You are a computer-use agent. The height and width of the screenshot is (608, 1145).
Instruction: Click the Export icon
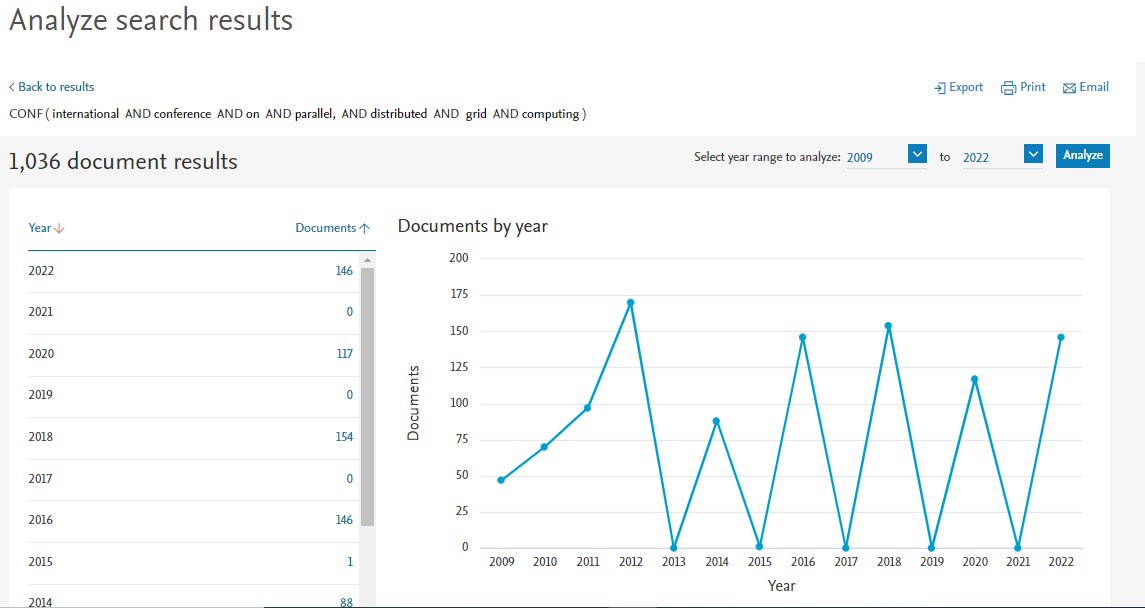click(x=940, y=88)
